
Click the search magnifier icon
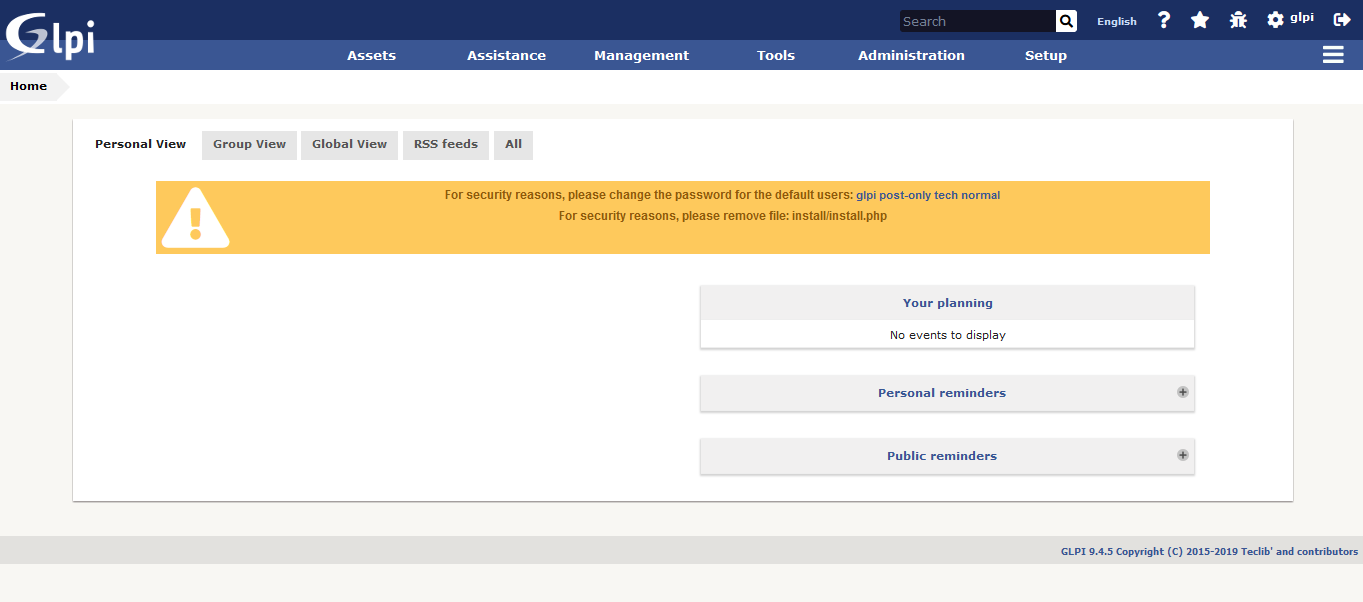tap(1066, 21)
